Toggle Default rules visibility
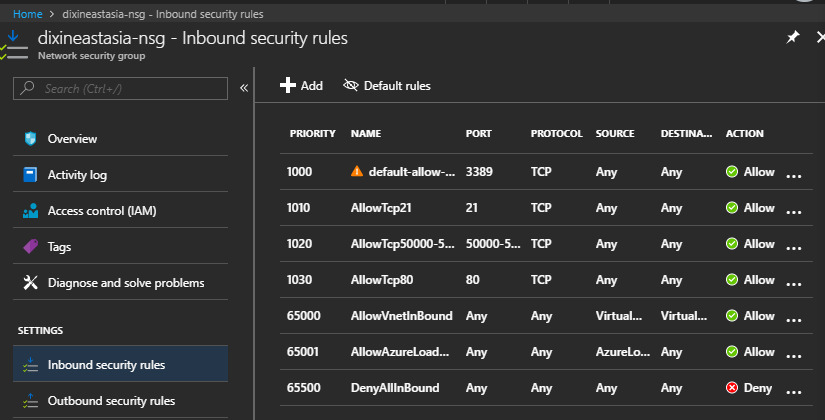Viewport: 825px width, 420px height. pyautogui.click(x=387, y=85)
